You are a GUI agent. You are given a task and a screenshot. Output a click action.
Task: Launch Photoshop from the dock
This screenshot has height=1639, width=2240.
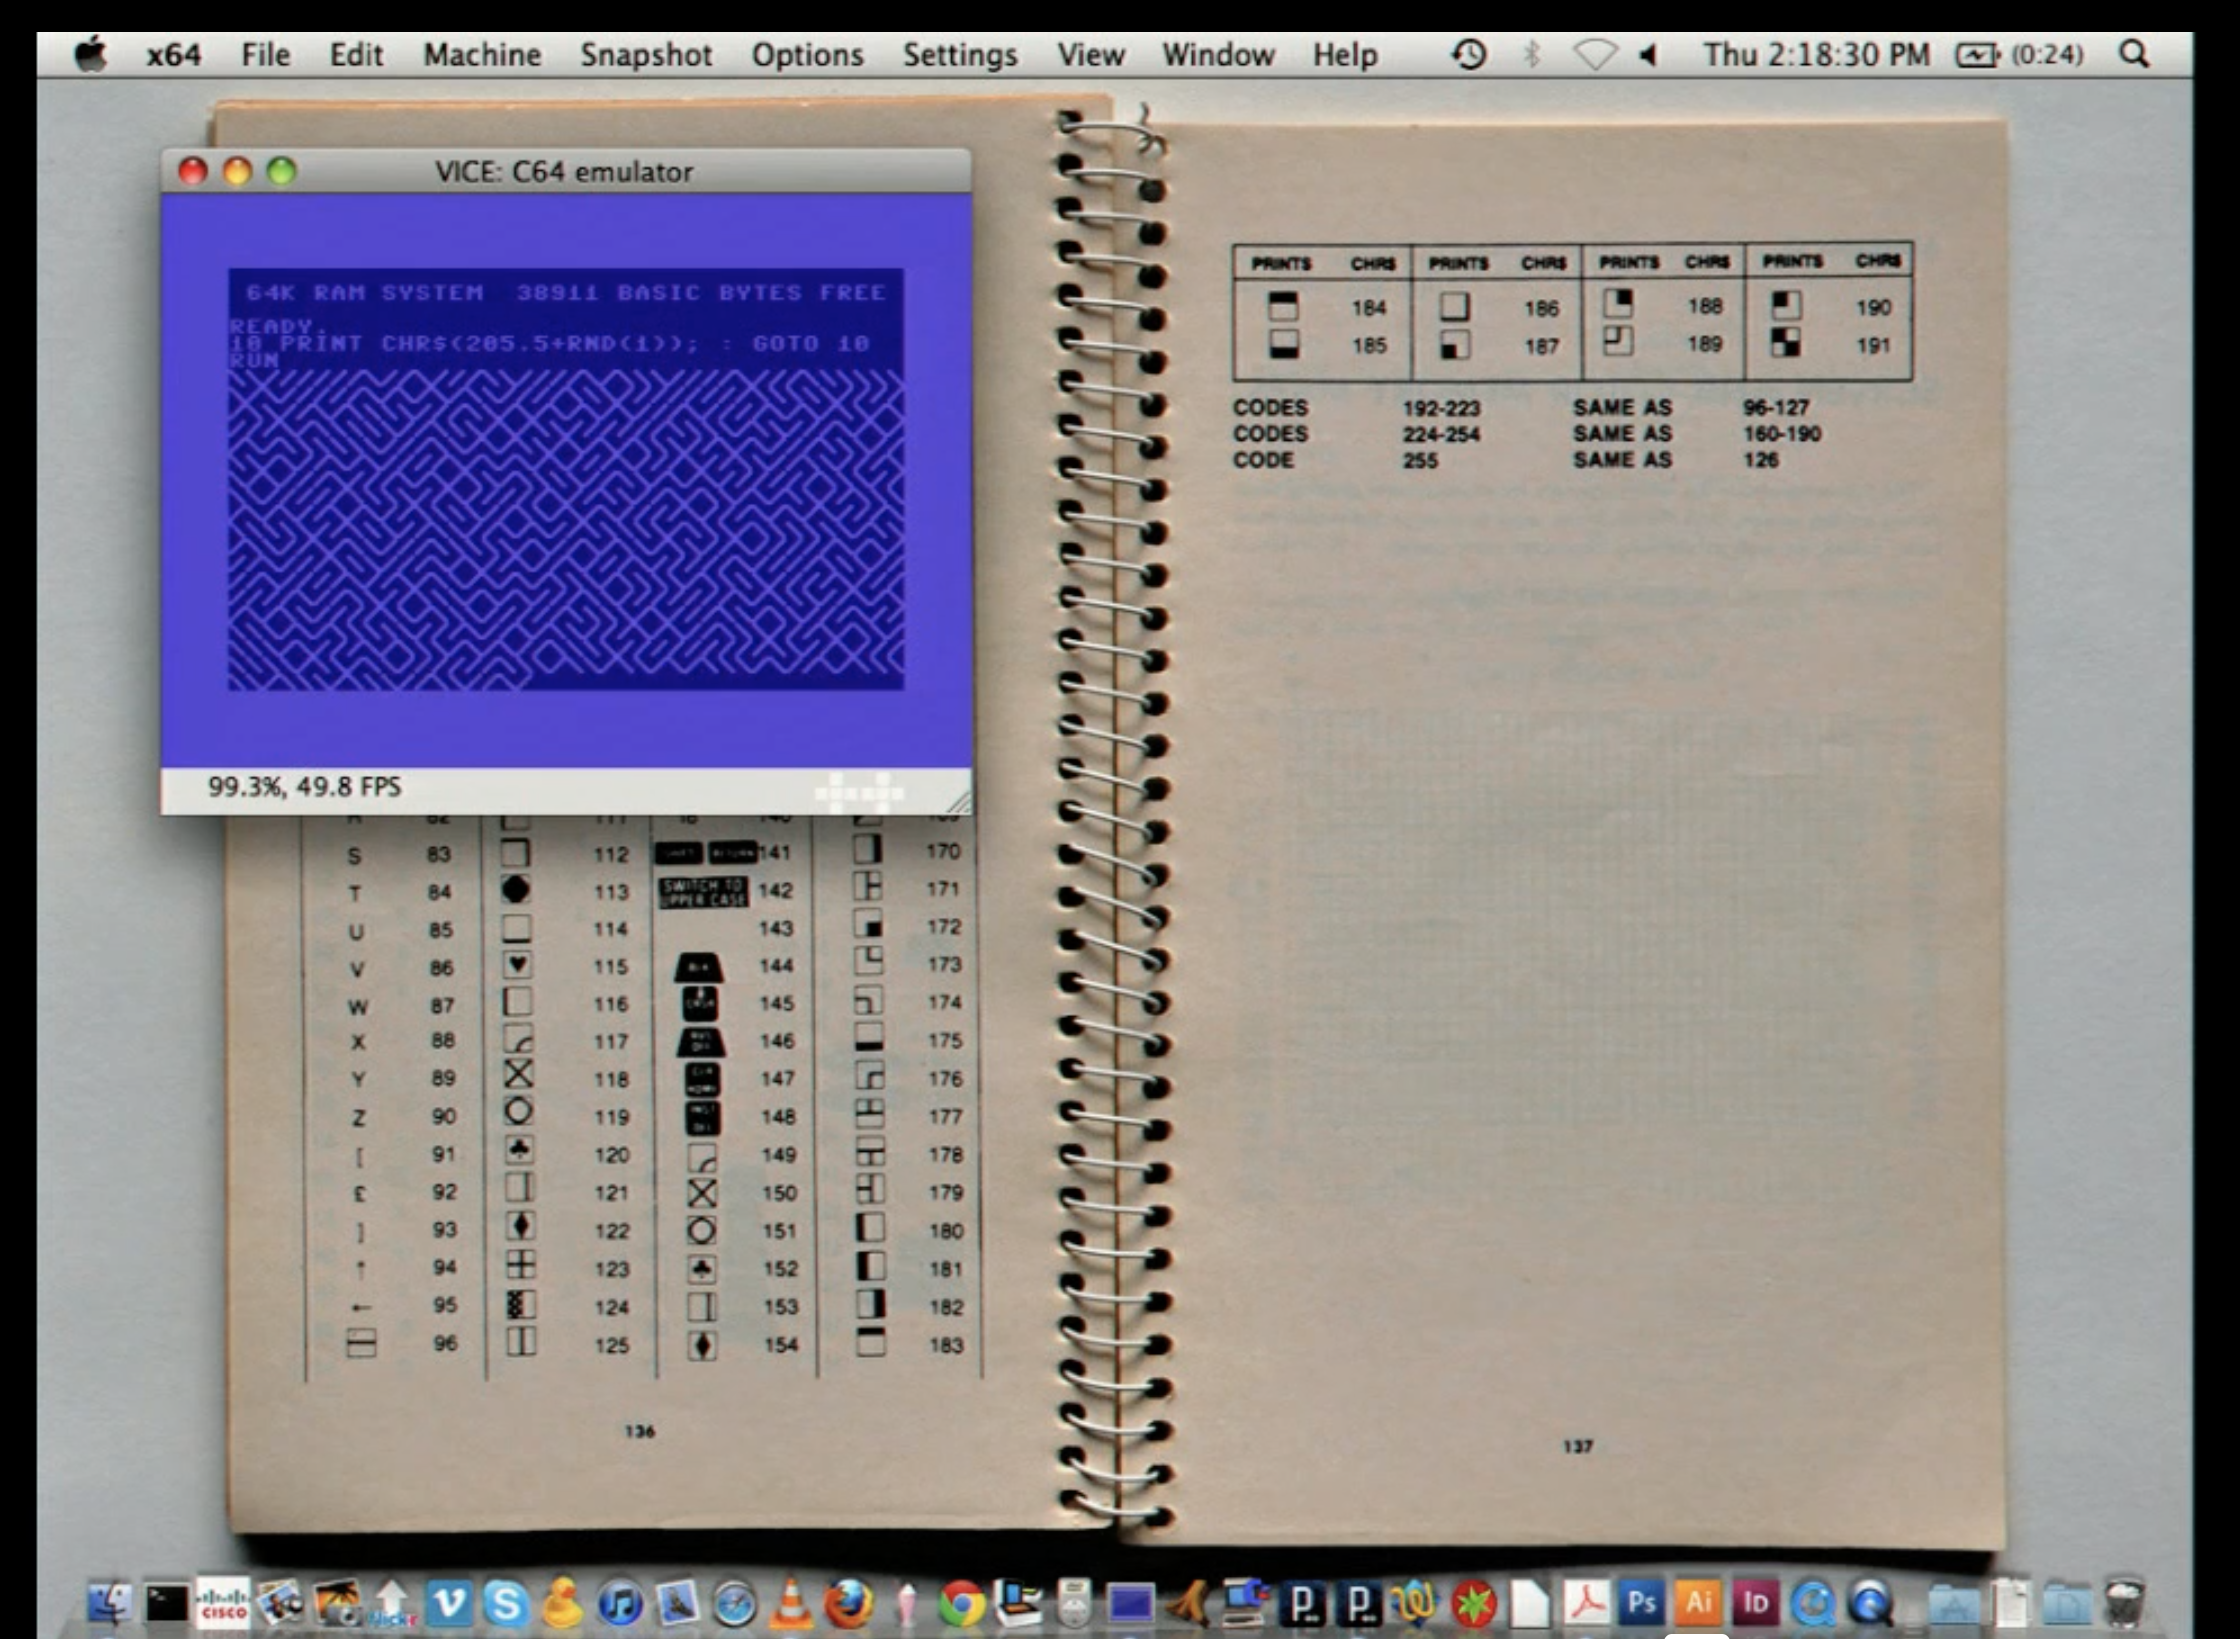click(1642, 1603)
